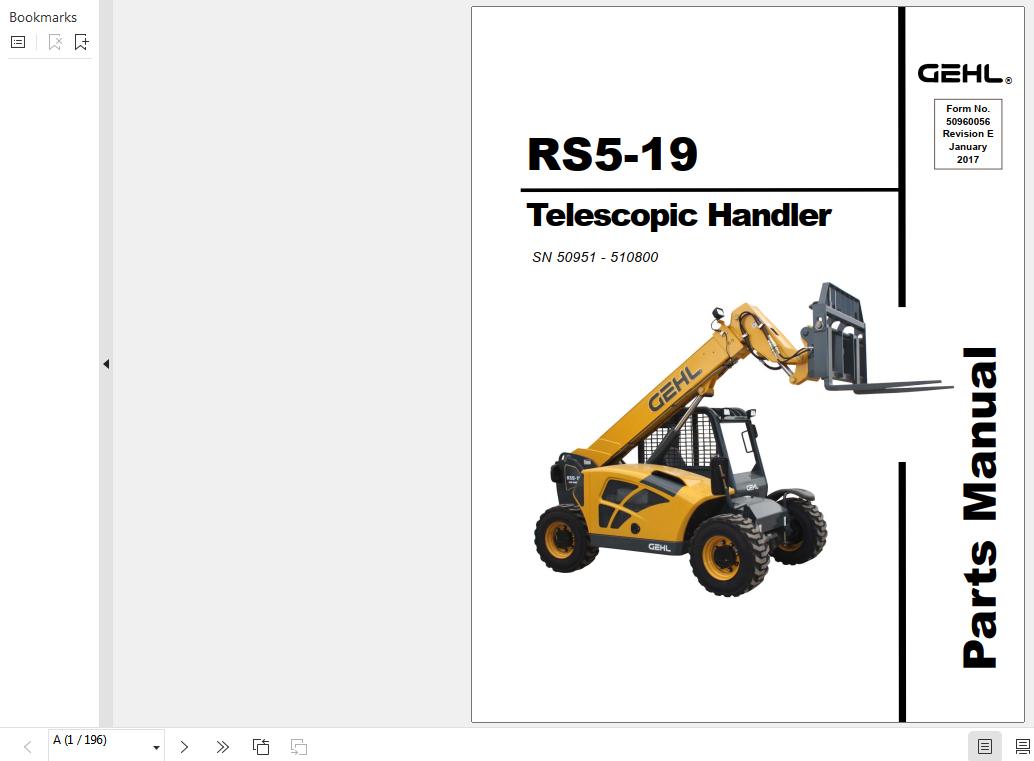The image size is (1034, 761).
Task: Click the previous view icon in bottom bar
Action: tap(261, 747)
